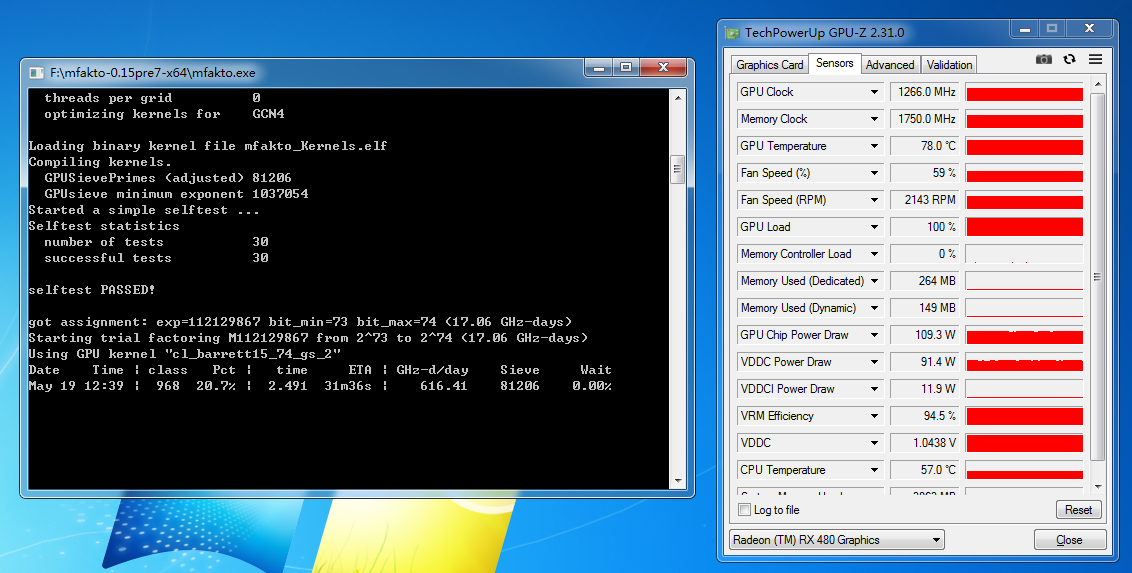Click the 78.0 °C GPU Temperature value

(925, 146)
